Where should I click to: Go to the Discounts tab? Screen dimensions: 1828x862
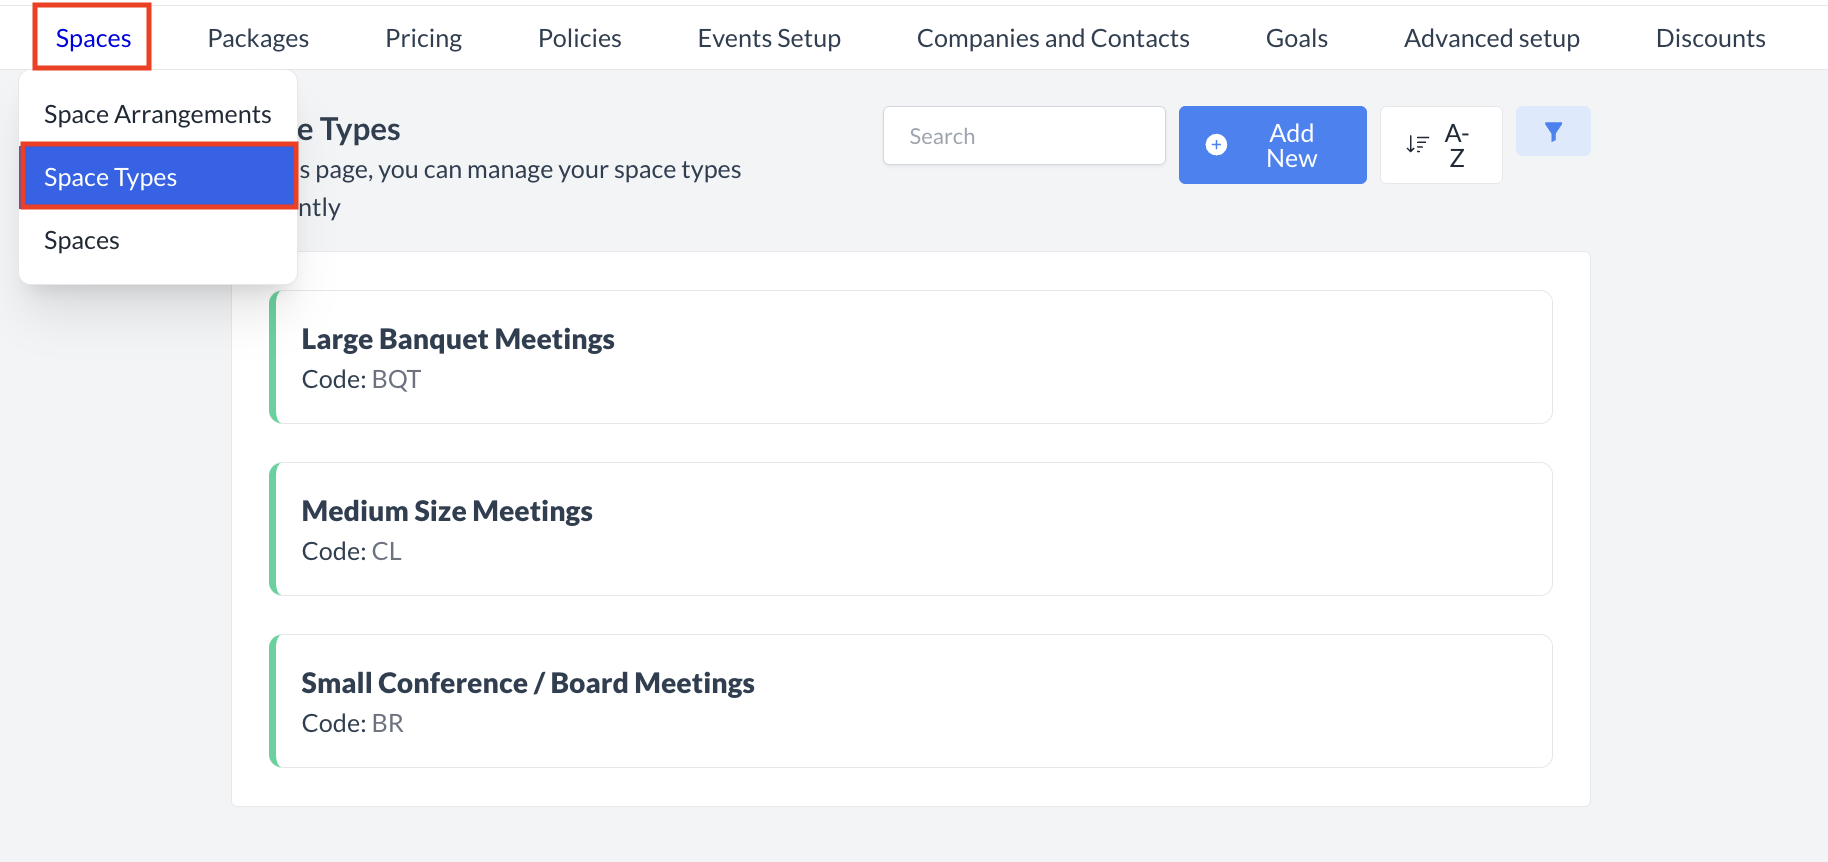point(1710,38)
